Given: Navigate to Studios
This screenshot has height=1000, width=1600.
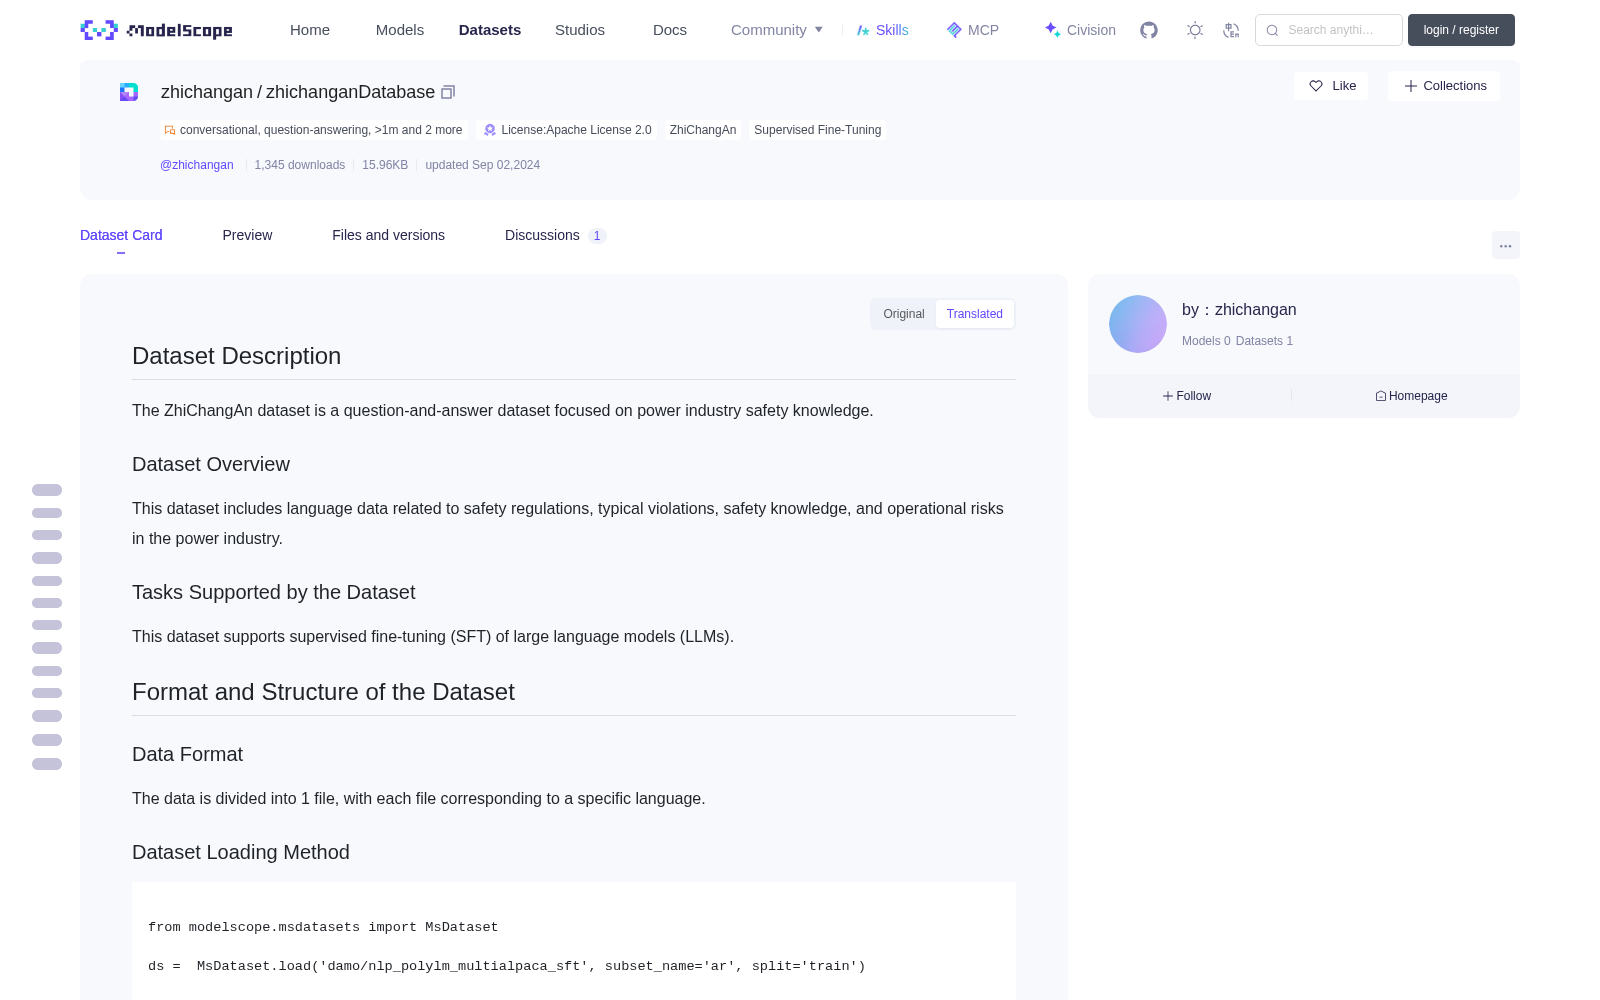Looking at the screenshot, I should point(580,30).
